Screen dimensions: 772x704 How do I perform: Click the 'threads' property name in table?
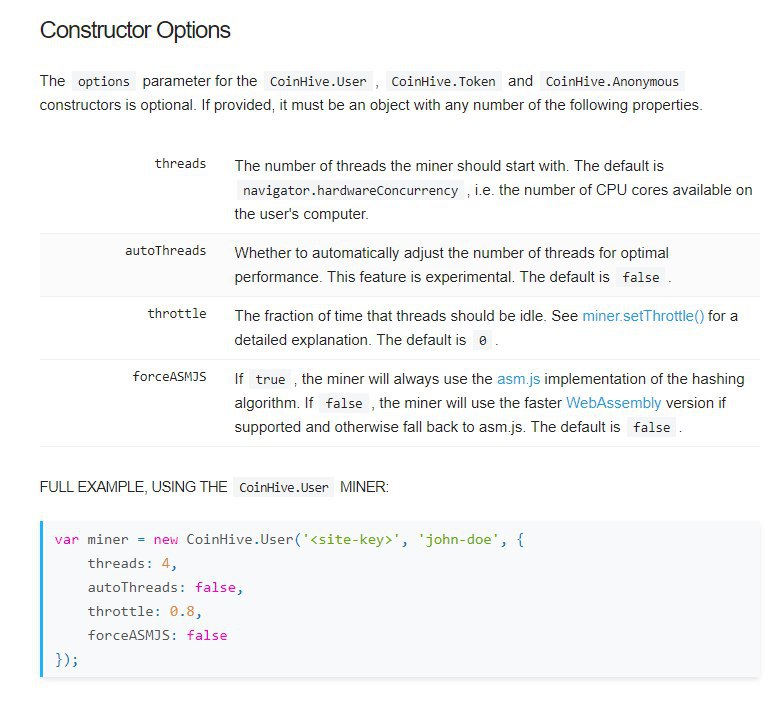[x=180, y=164]
